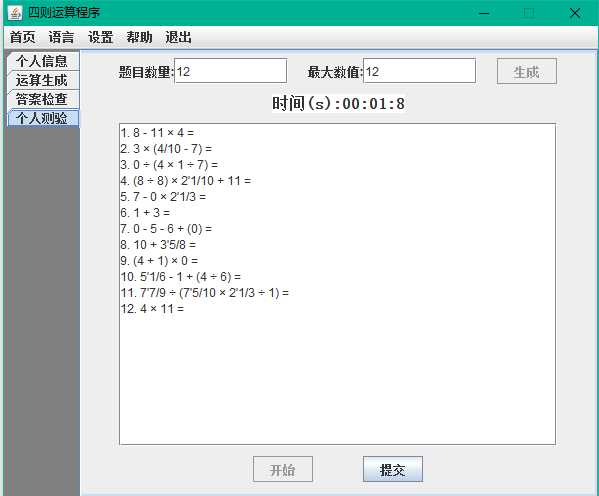Open the 设置 menu

tap(100, 37)
